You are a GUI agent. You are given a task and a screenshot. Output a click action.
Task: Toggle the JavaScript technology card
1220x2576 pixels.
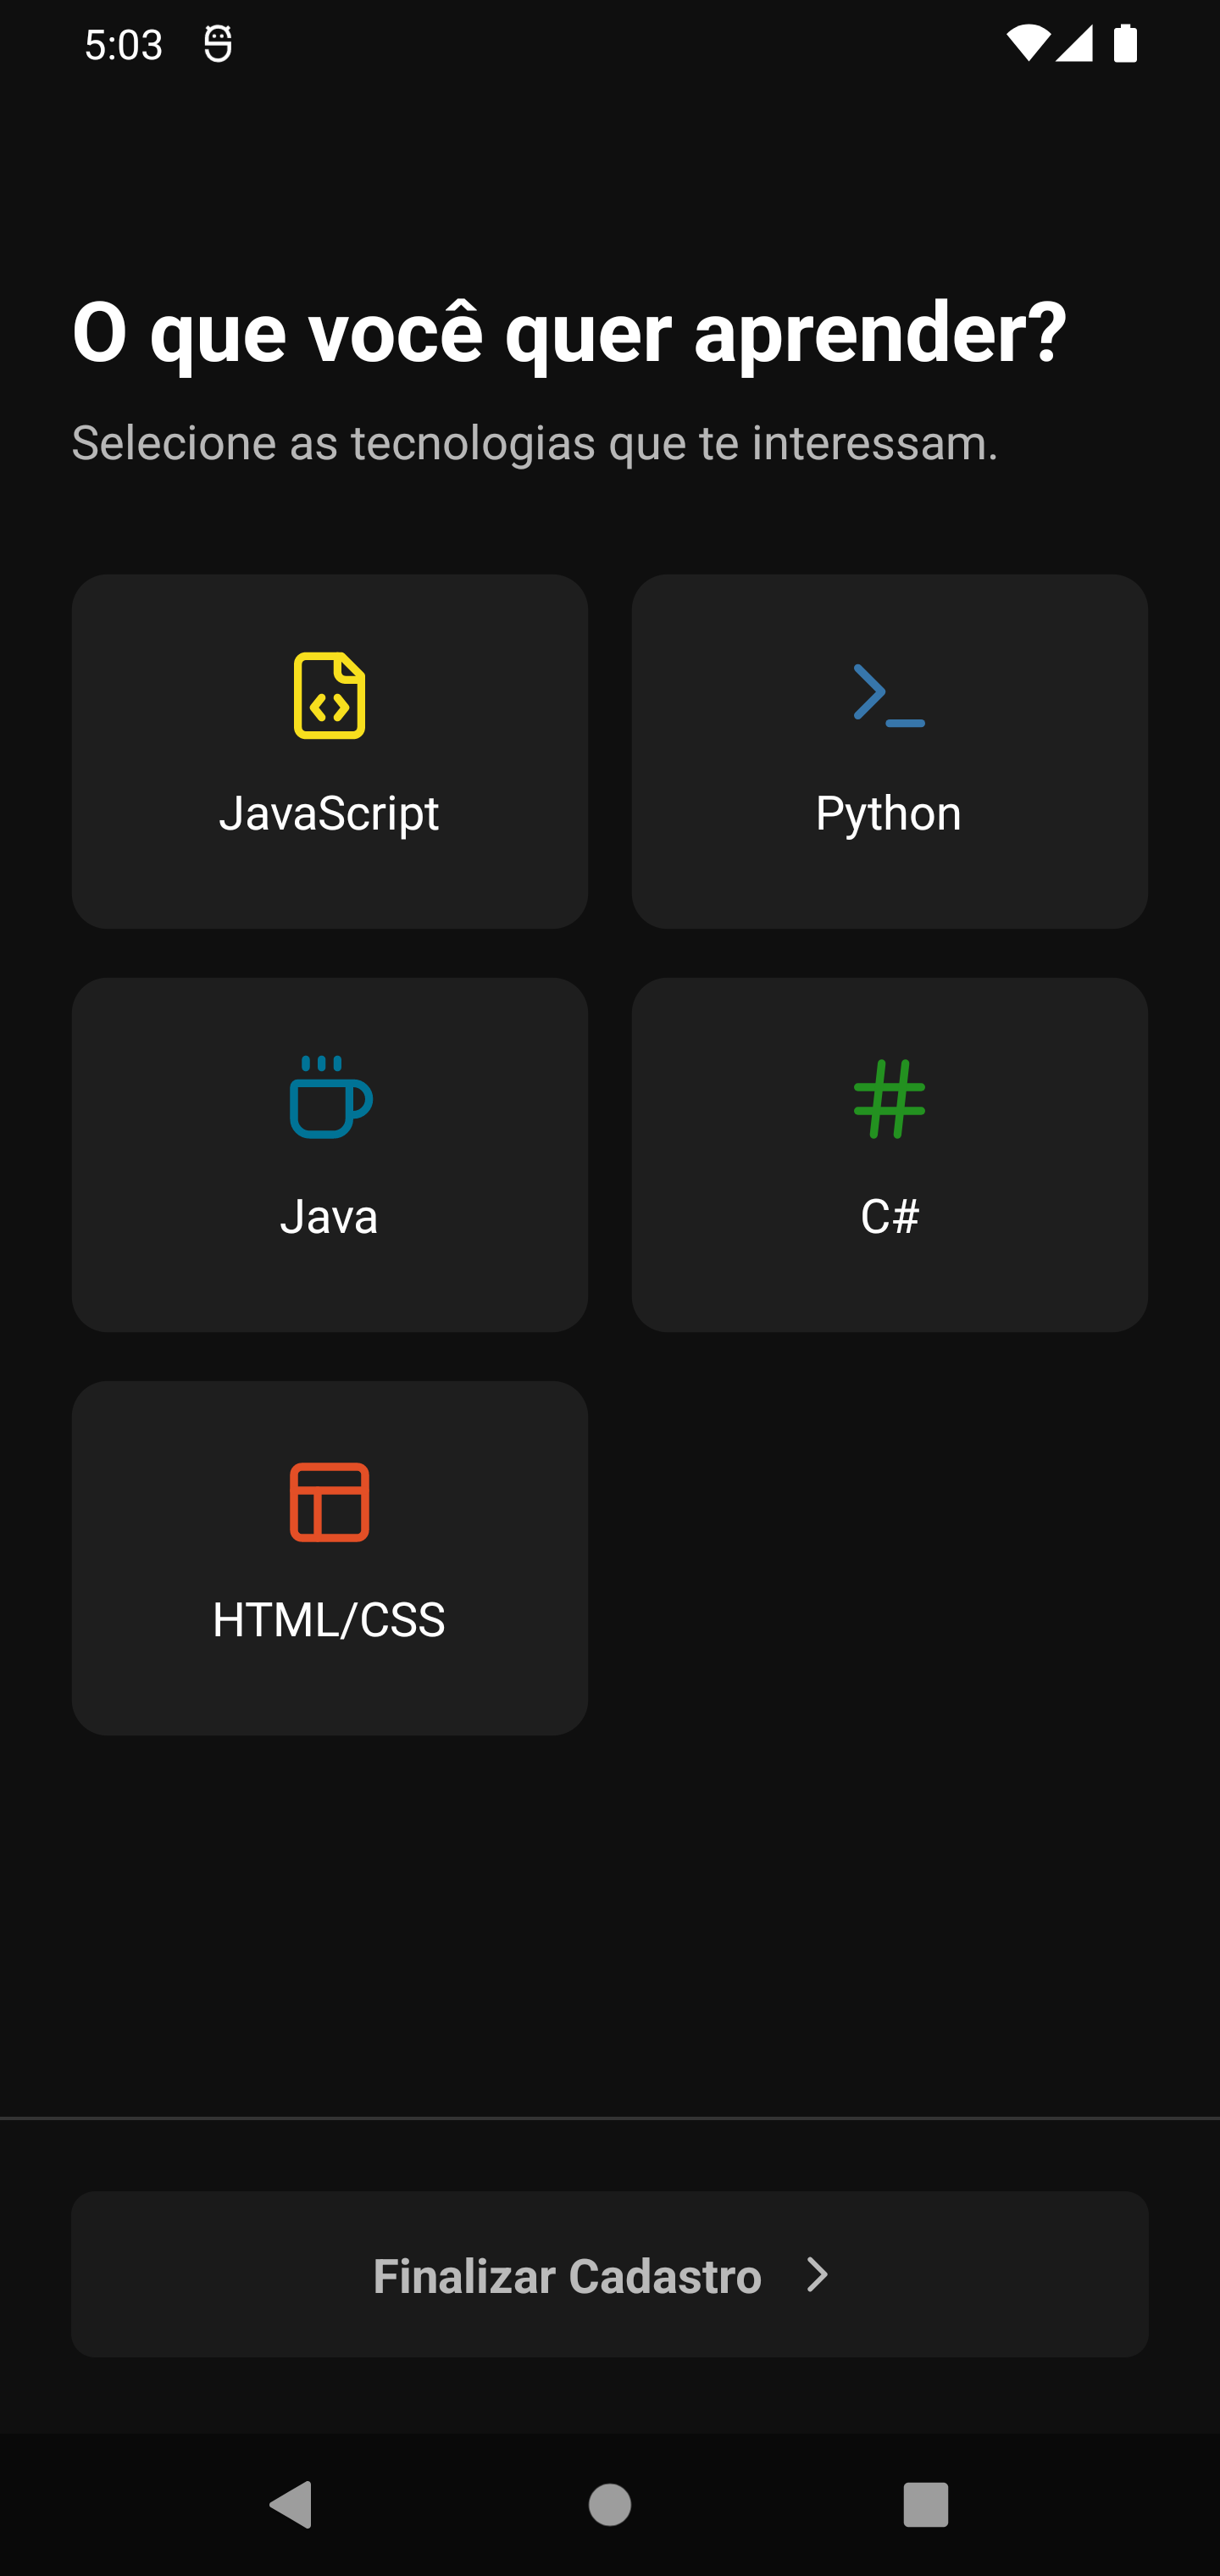[x=329, y=751]
